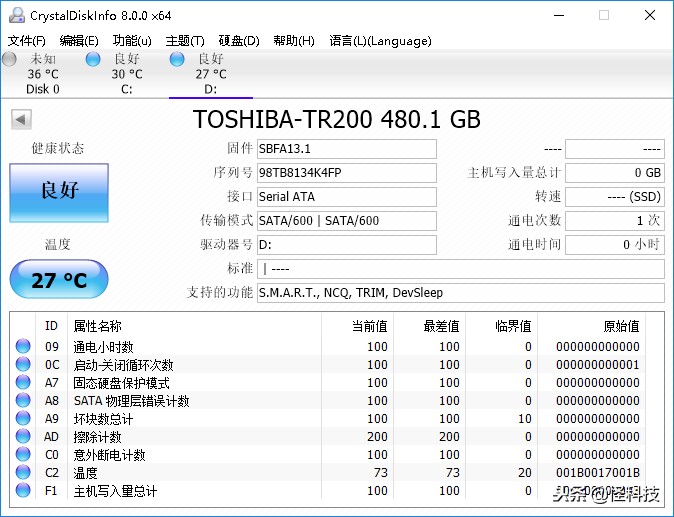Click the 标准 standard field
The width and height of the screenshot is (674, 517).
(x=461, y=269)
